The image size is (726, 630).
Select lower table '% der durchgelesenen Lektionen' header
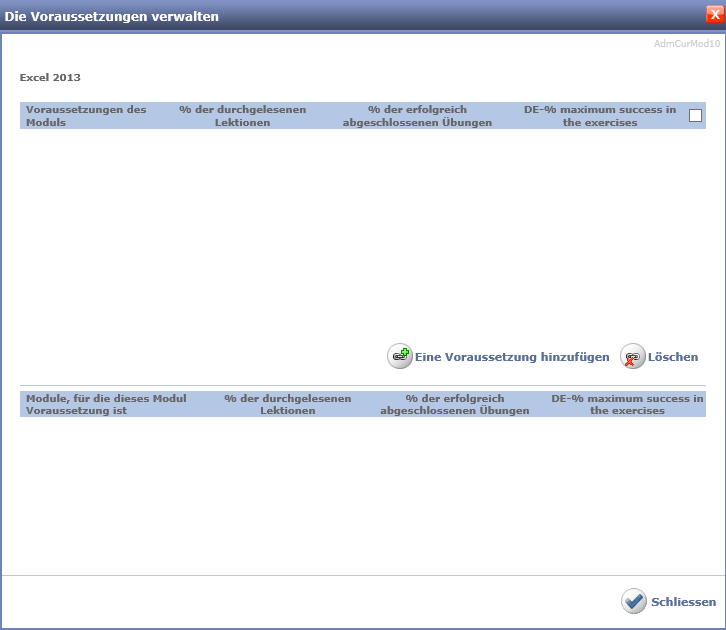click(287, 404)
